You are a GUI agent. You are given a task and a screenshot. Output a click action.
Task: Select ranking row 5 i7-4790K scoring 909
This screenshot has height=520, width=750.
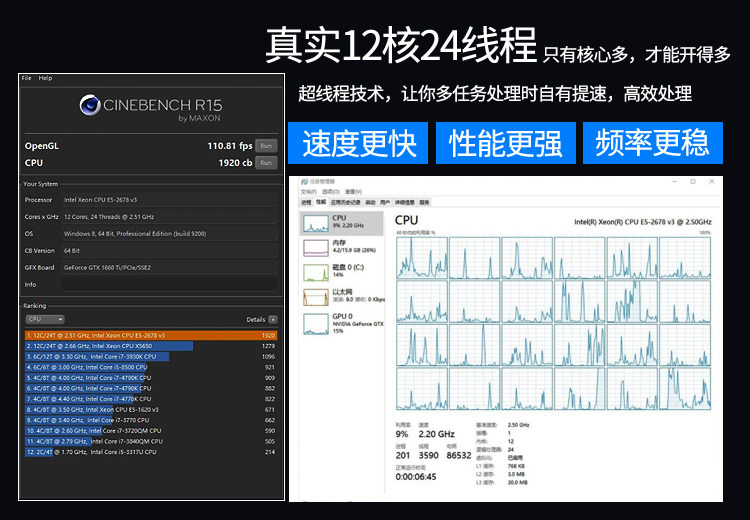coord(151,377)
